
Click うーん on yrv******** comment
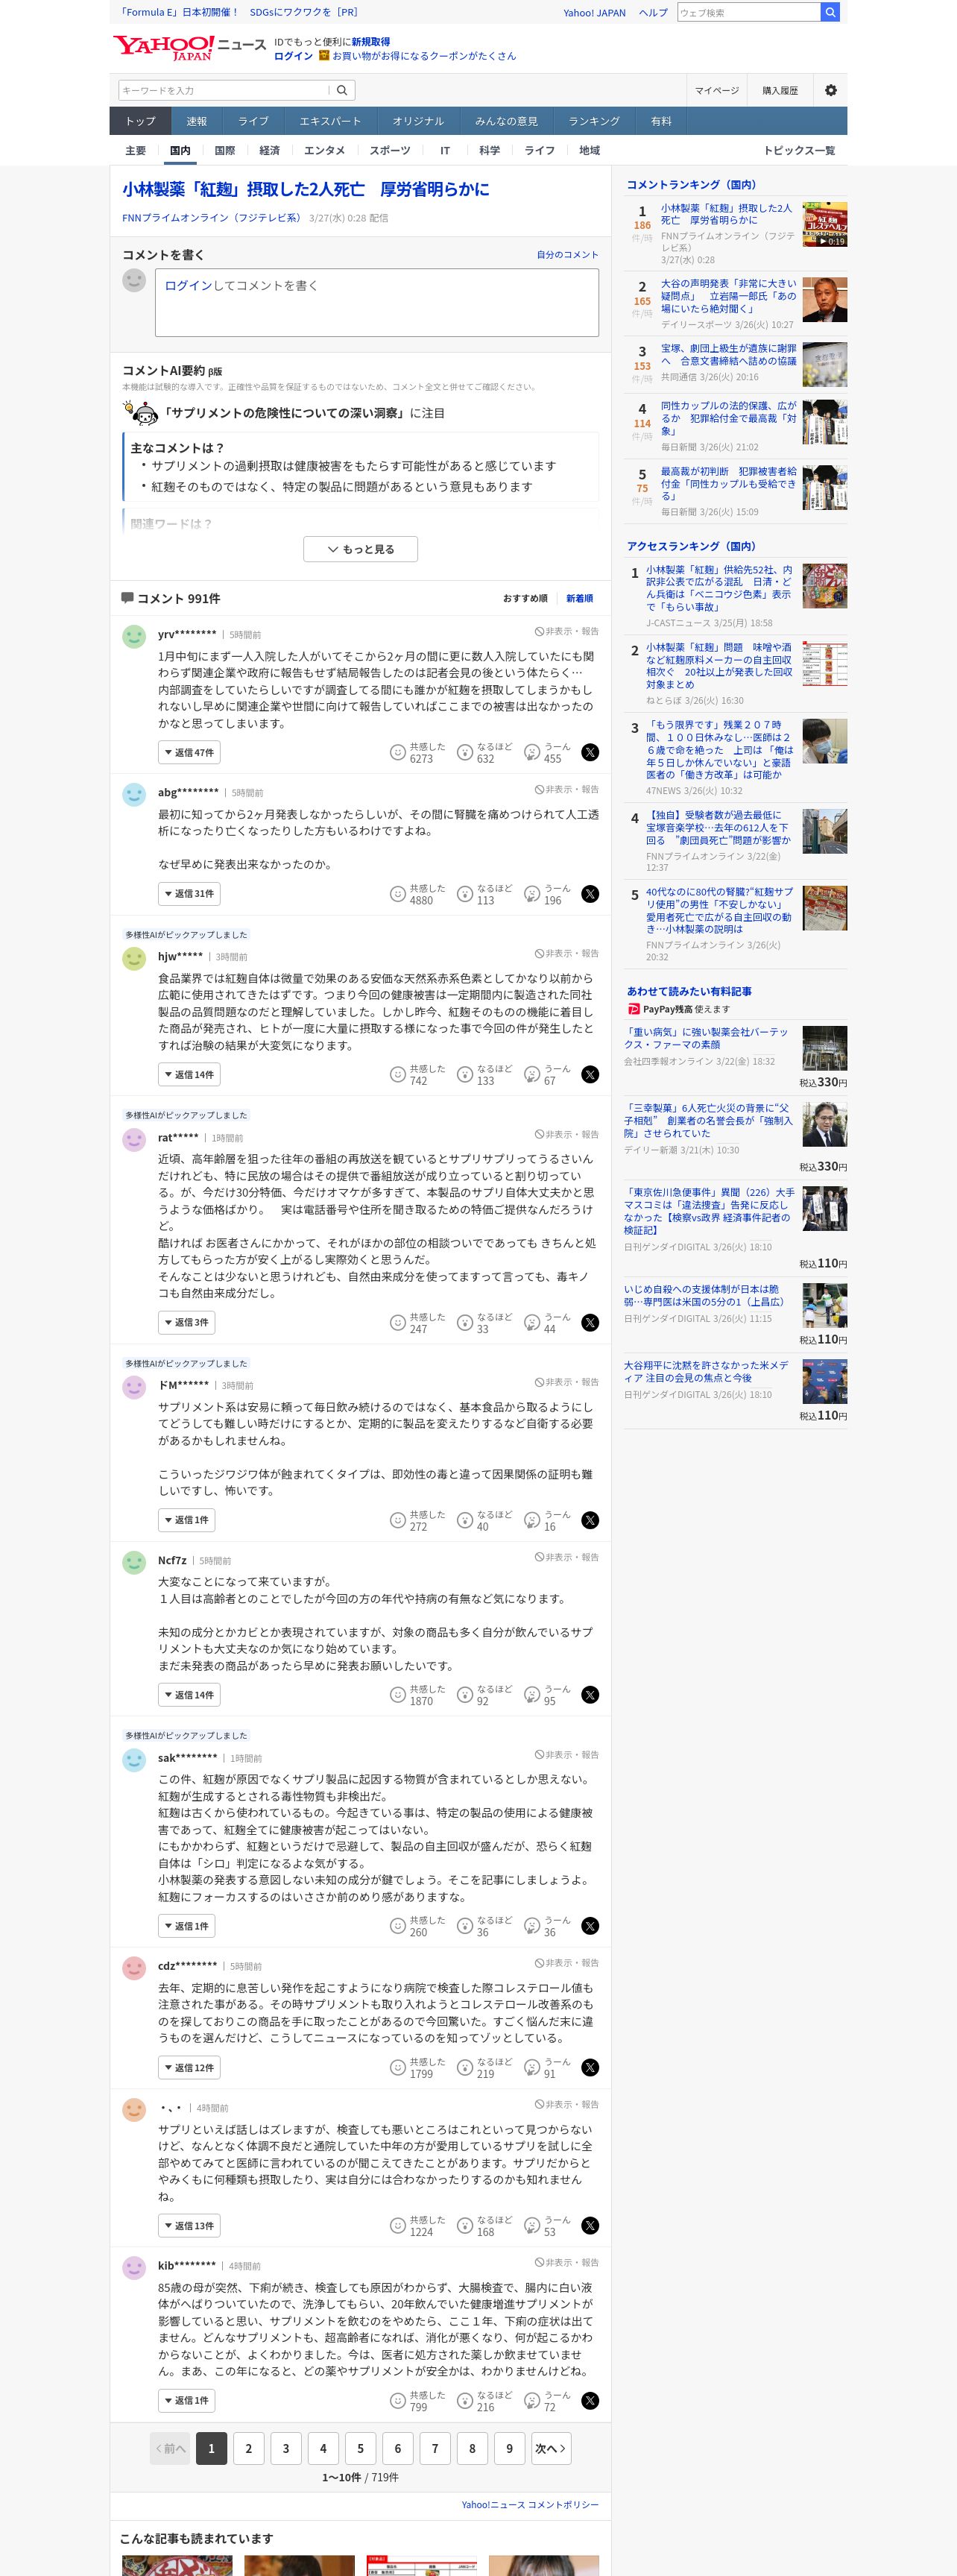click(x=548, y=753)
